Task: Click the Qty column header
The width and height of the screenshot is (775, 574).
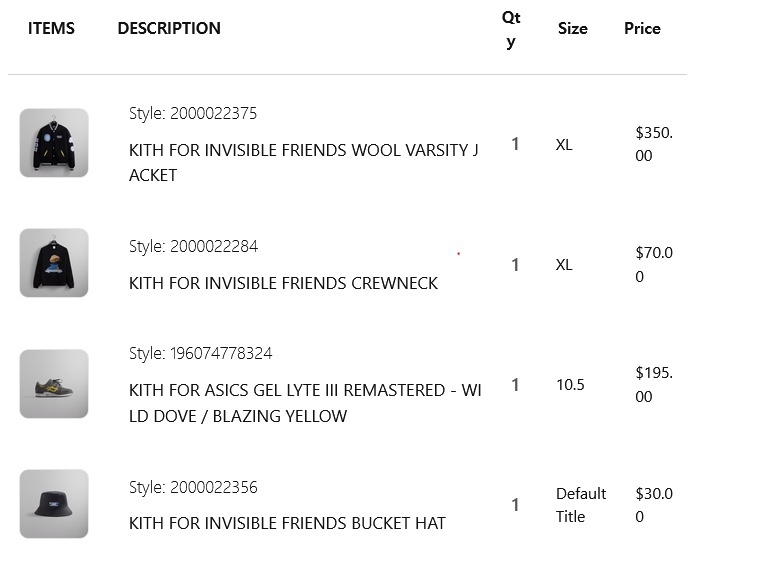Action: 511,30
